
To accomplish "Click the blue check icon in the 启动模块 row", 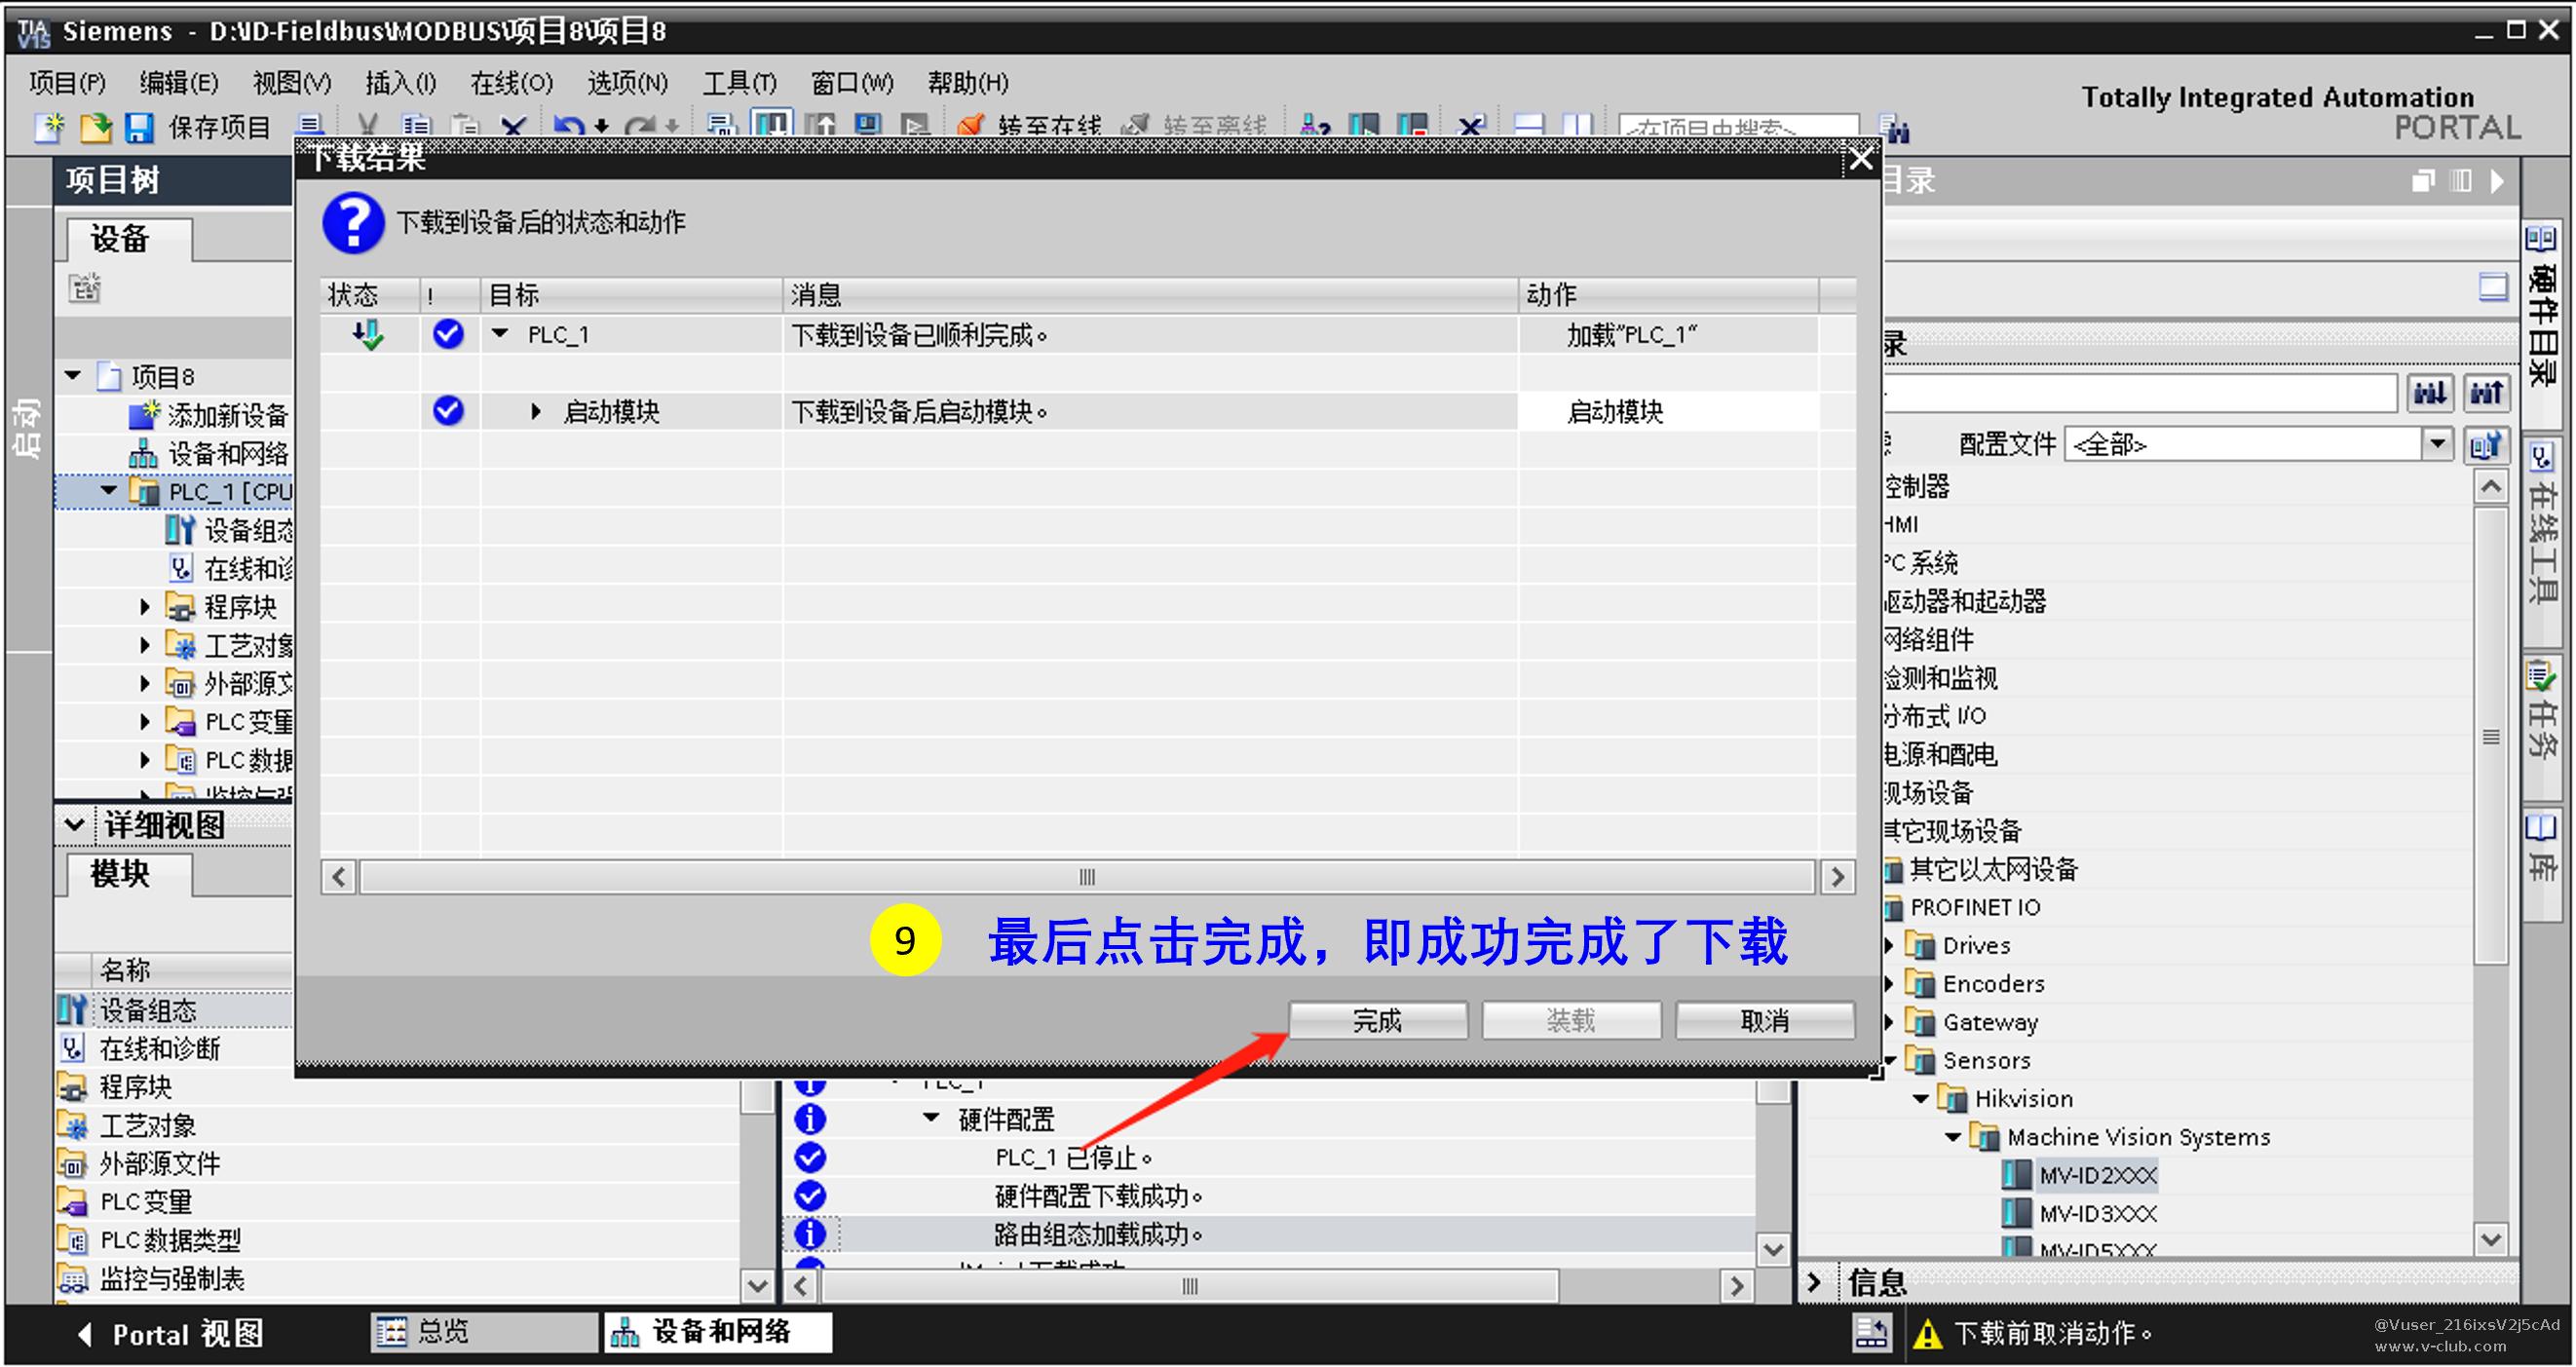I will pos(448,410).
